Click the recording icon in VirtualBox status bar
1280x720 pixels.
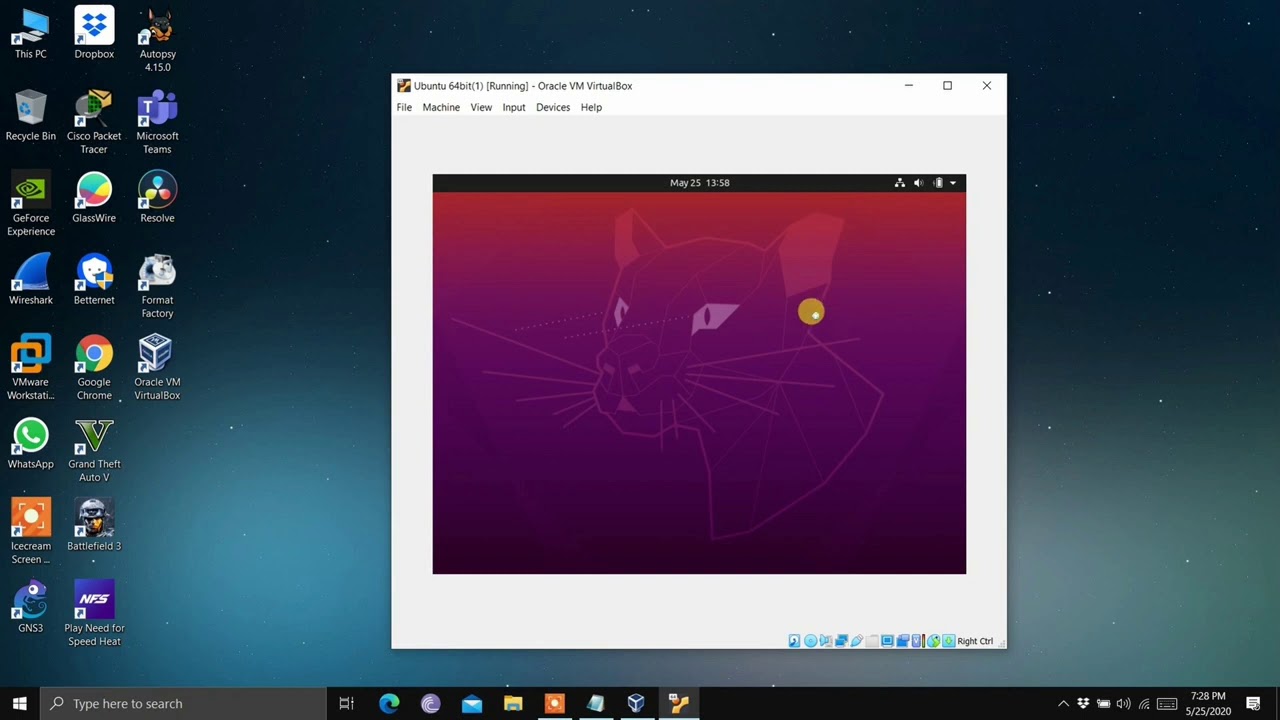903,641
